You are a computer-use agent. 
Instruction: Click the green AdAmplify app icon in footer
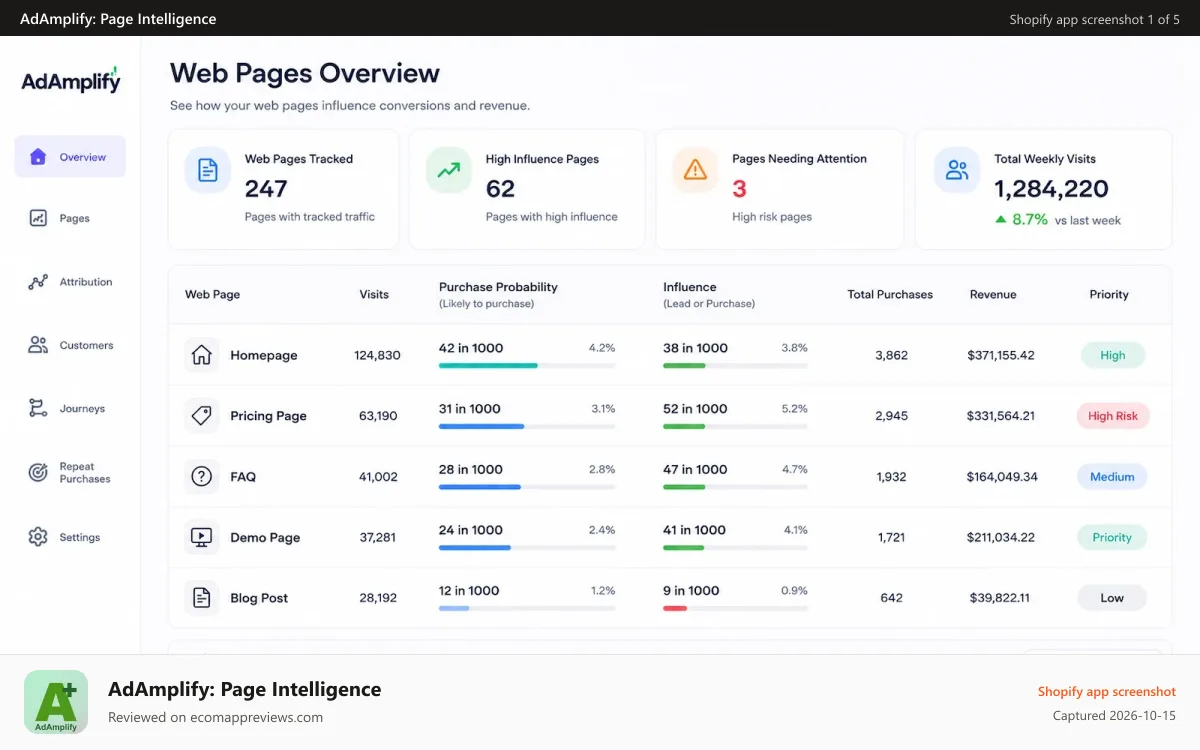click(x=56, y=702)
